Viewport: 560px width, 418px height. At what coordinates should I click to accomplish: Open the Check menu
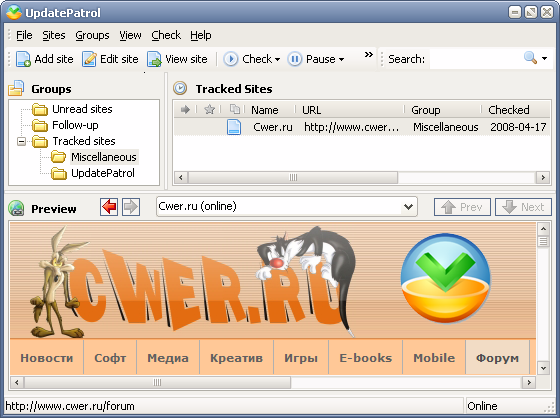166,35
